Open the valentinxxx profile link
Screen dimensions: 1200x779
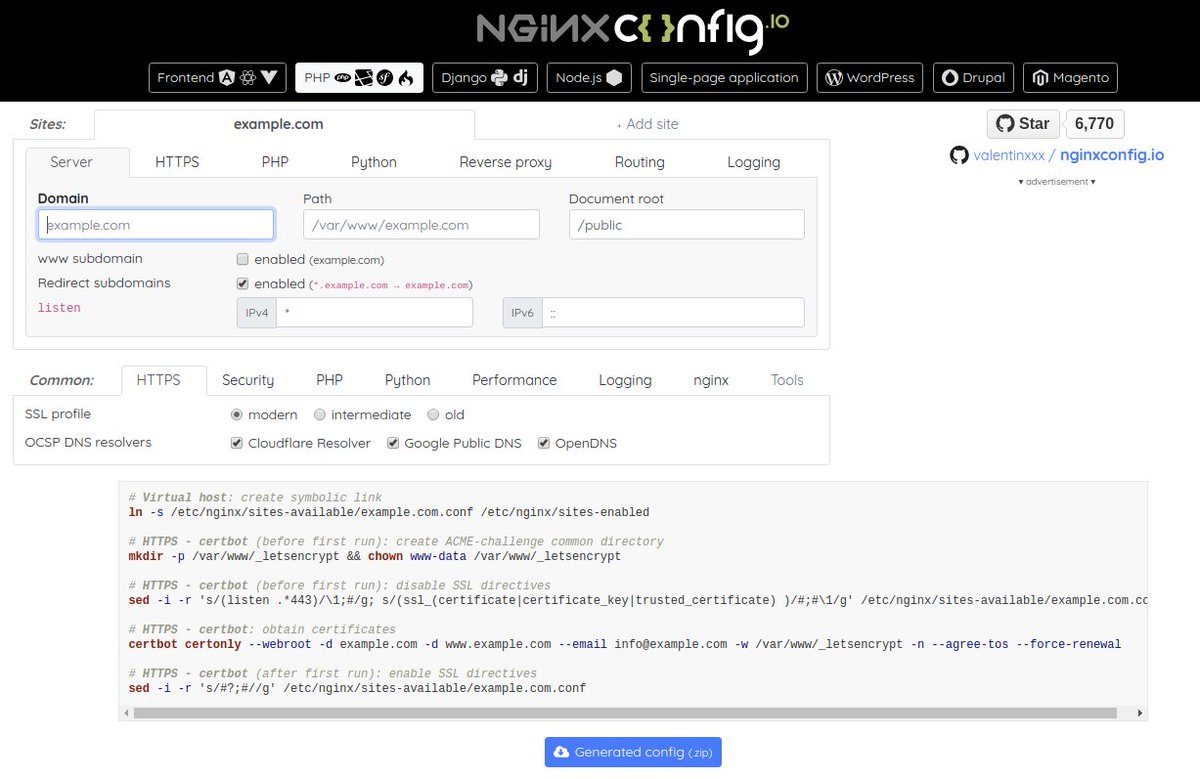(1008, 155)
